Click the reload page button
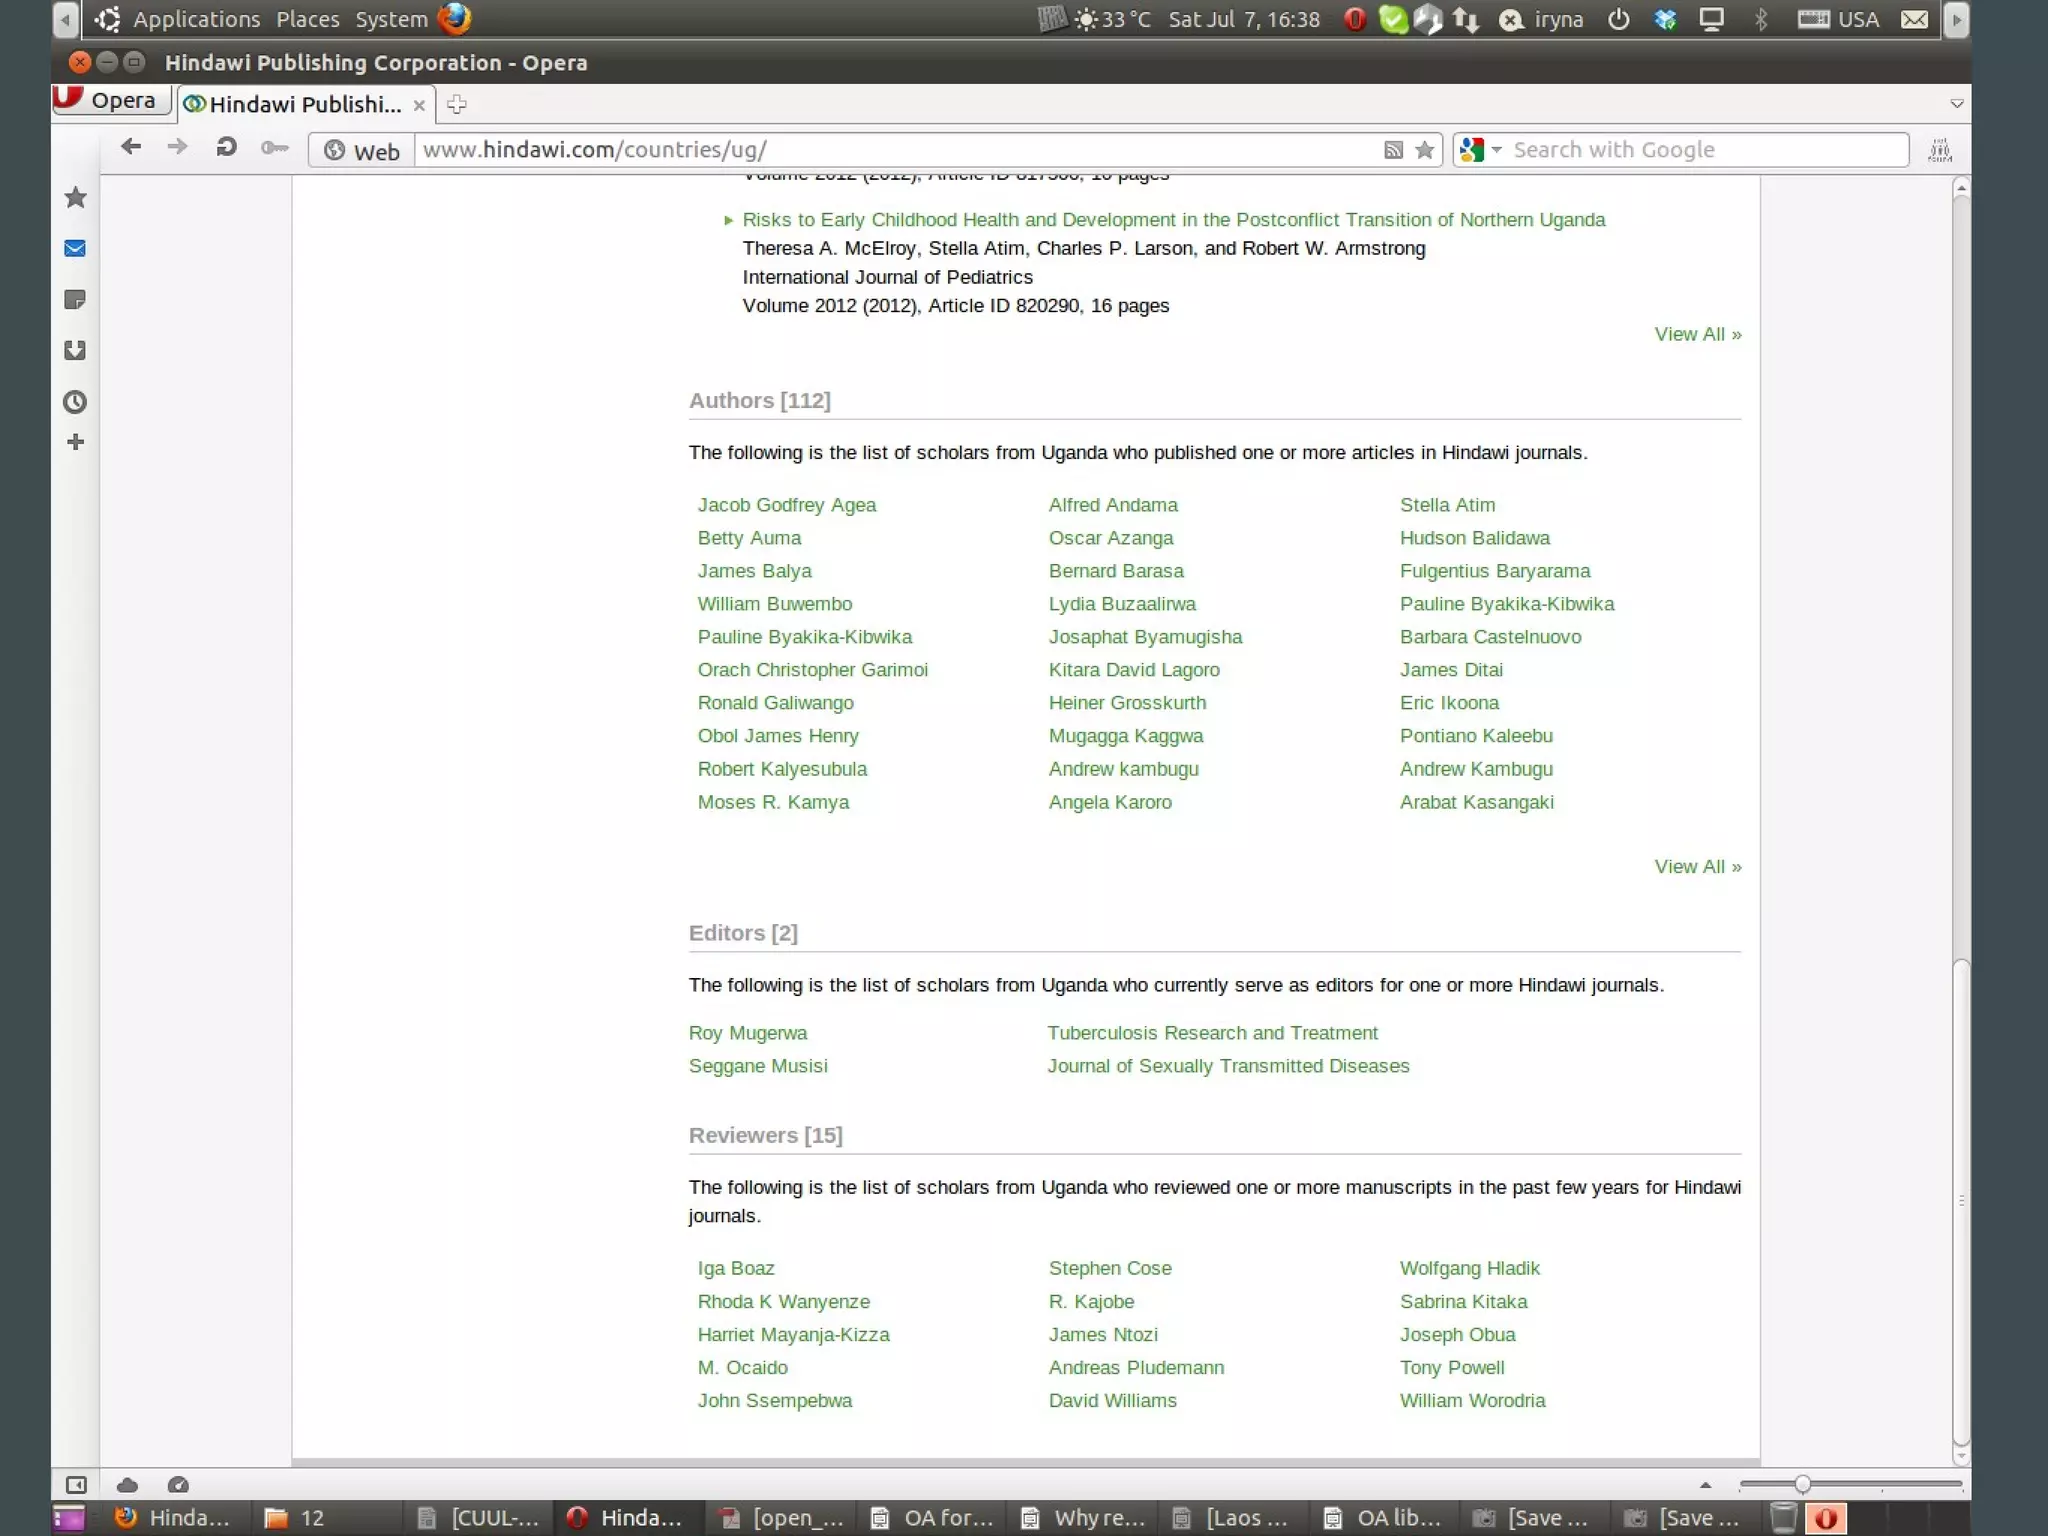This screenshot has height=1536, width=2048. (226, 148)
